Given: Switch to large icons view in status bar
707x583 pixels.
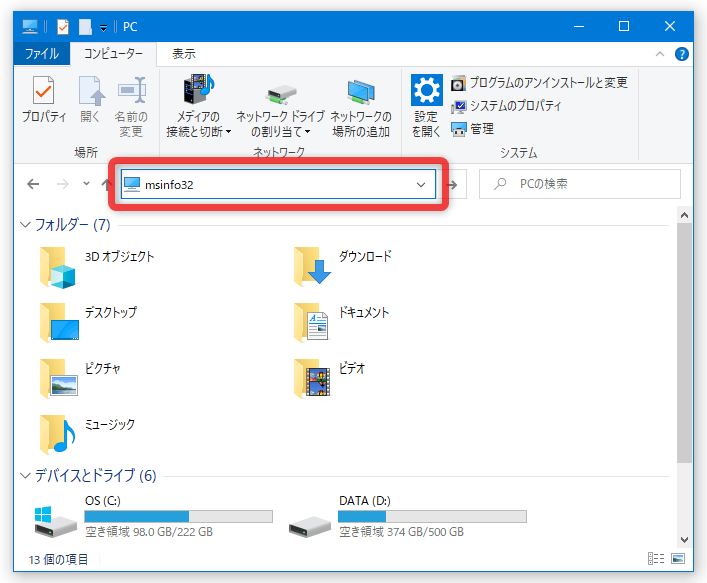Looking at the screenshot, I should [678, 559].
